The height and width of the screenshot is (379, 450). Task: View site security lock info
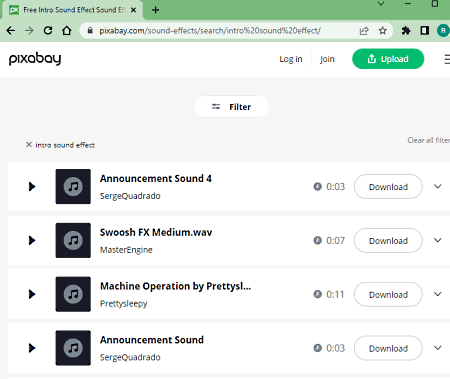[x=90, y=31]
